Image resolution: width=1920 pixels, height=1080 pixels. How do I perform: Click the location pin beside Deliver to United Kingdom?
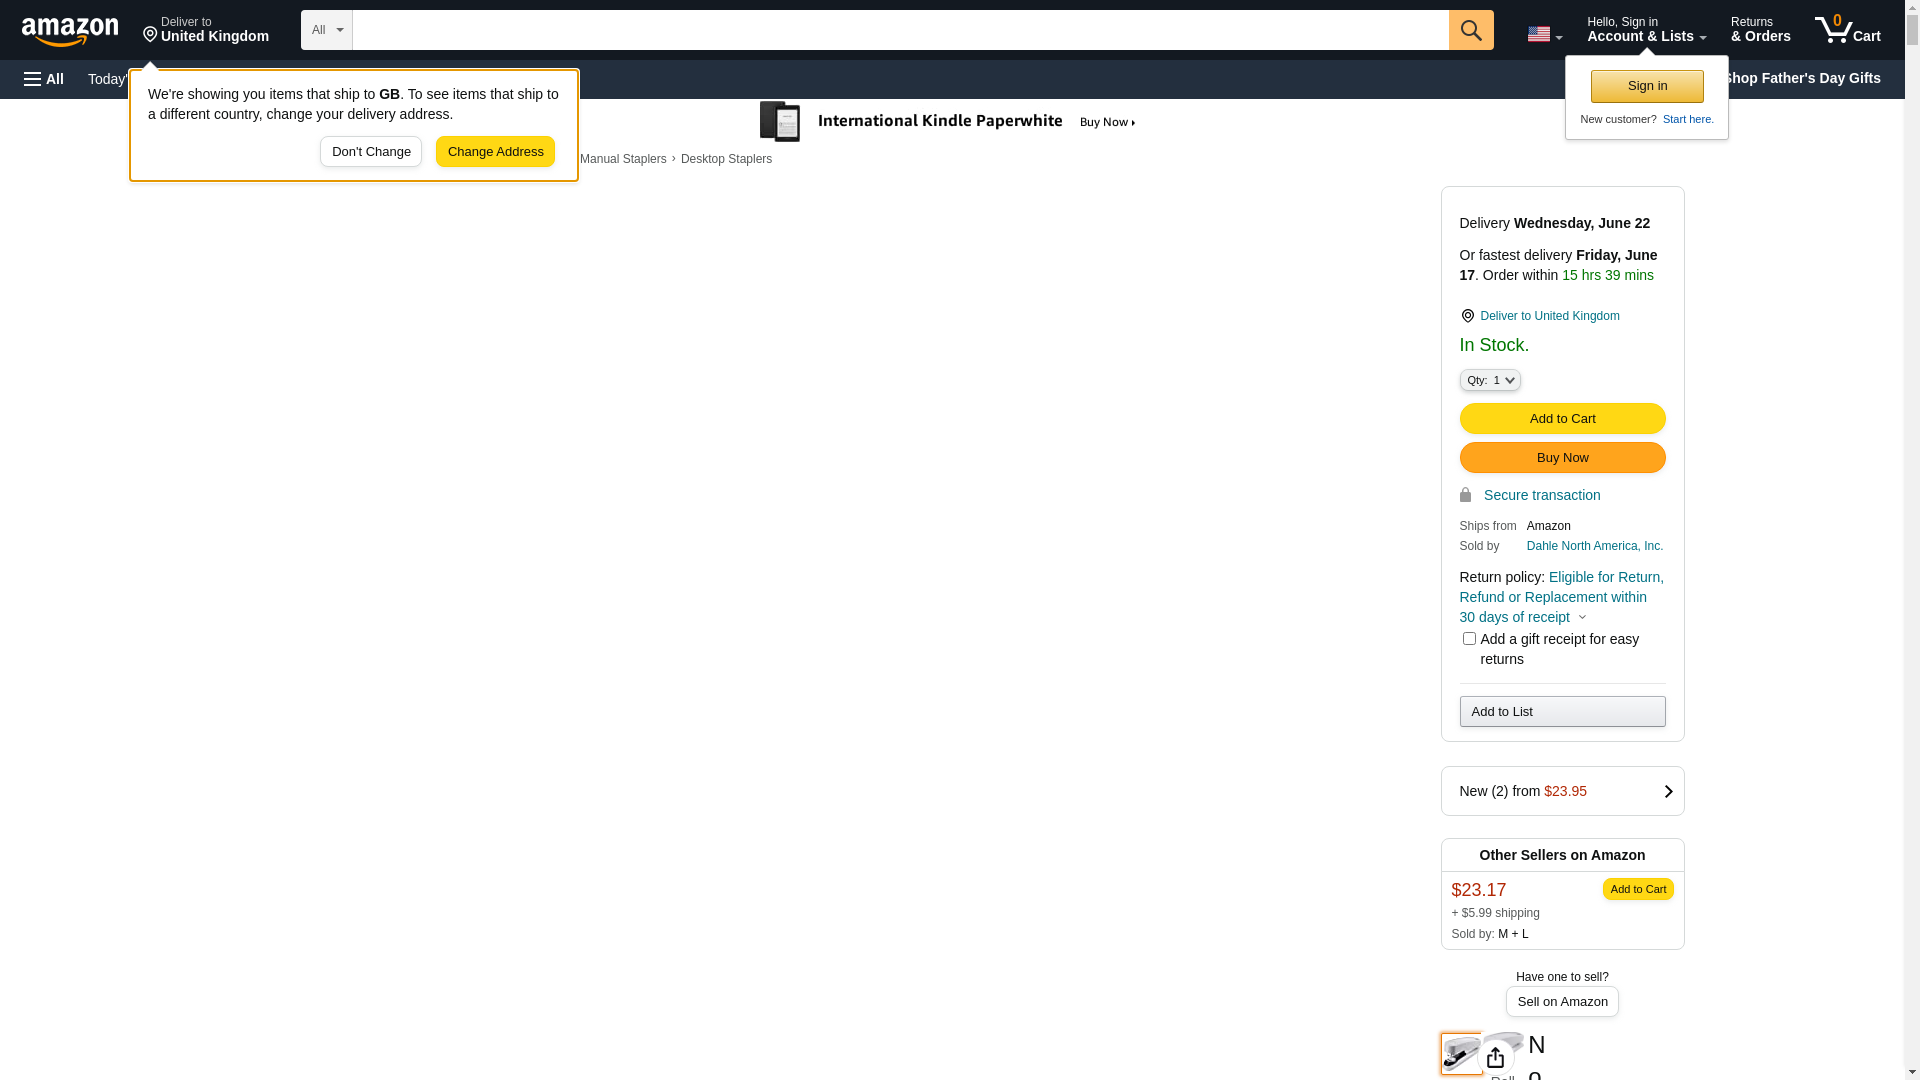[1467, 316]
